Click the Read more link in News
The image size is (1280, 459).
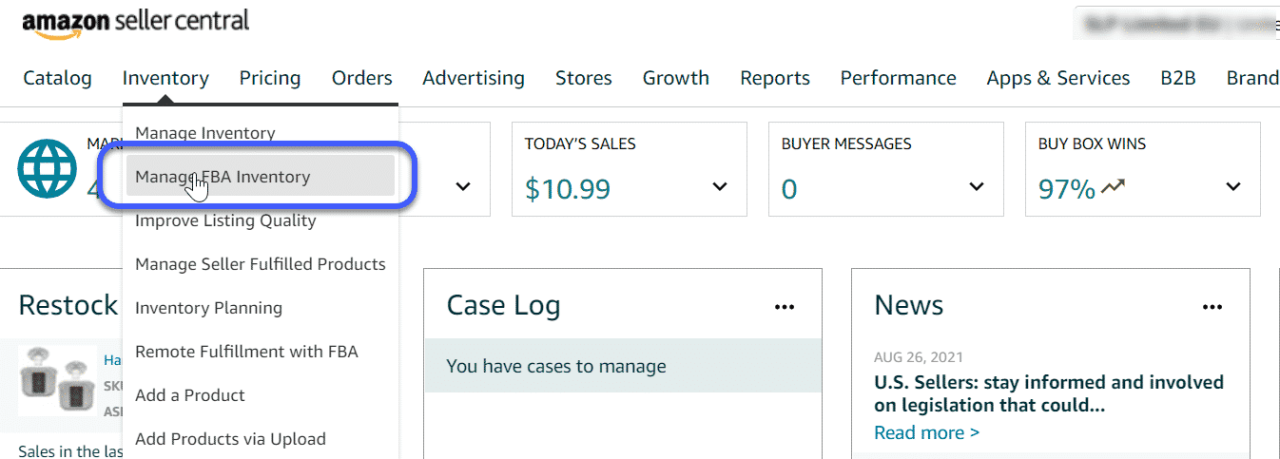pyautogui.click(x=926, y=432)
